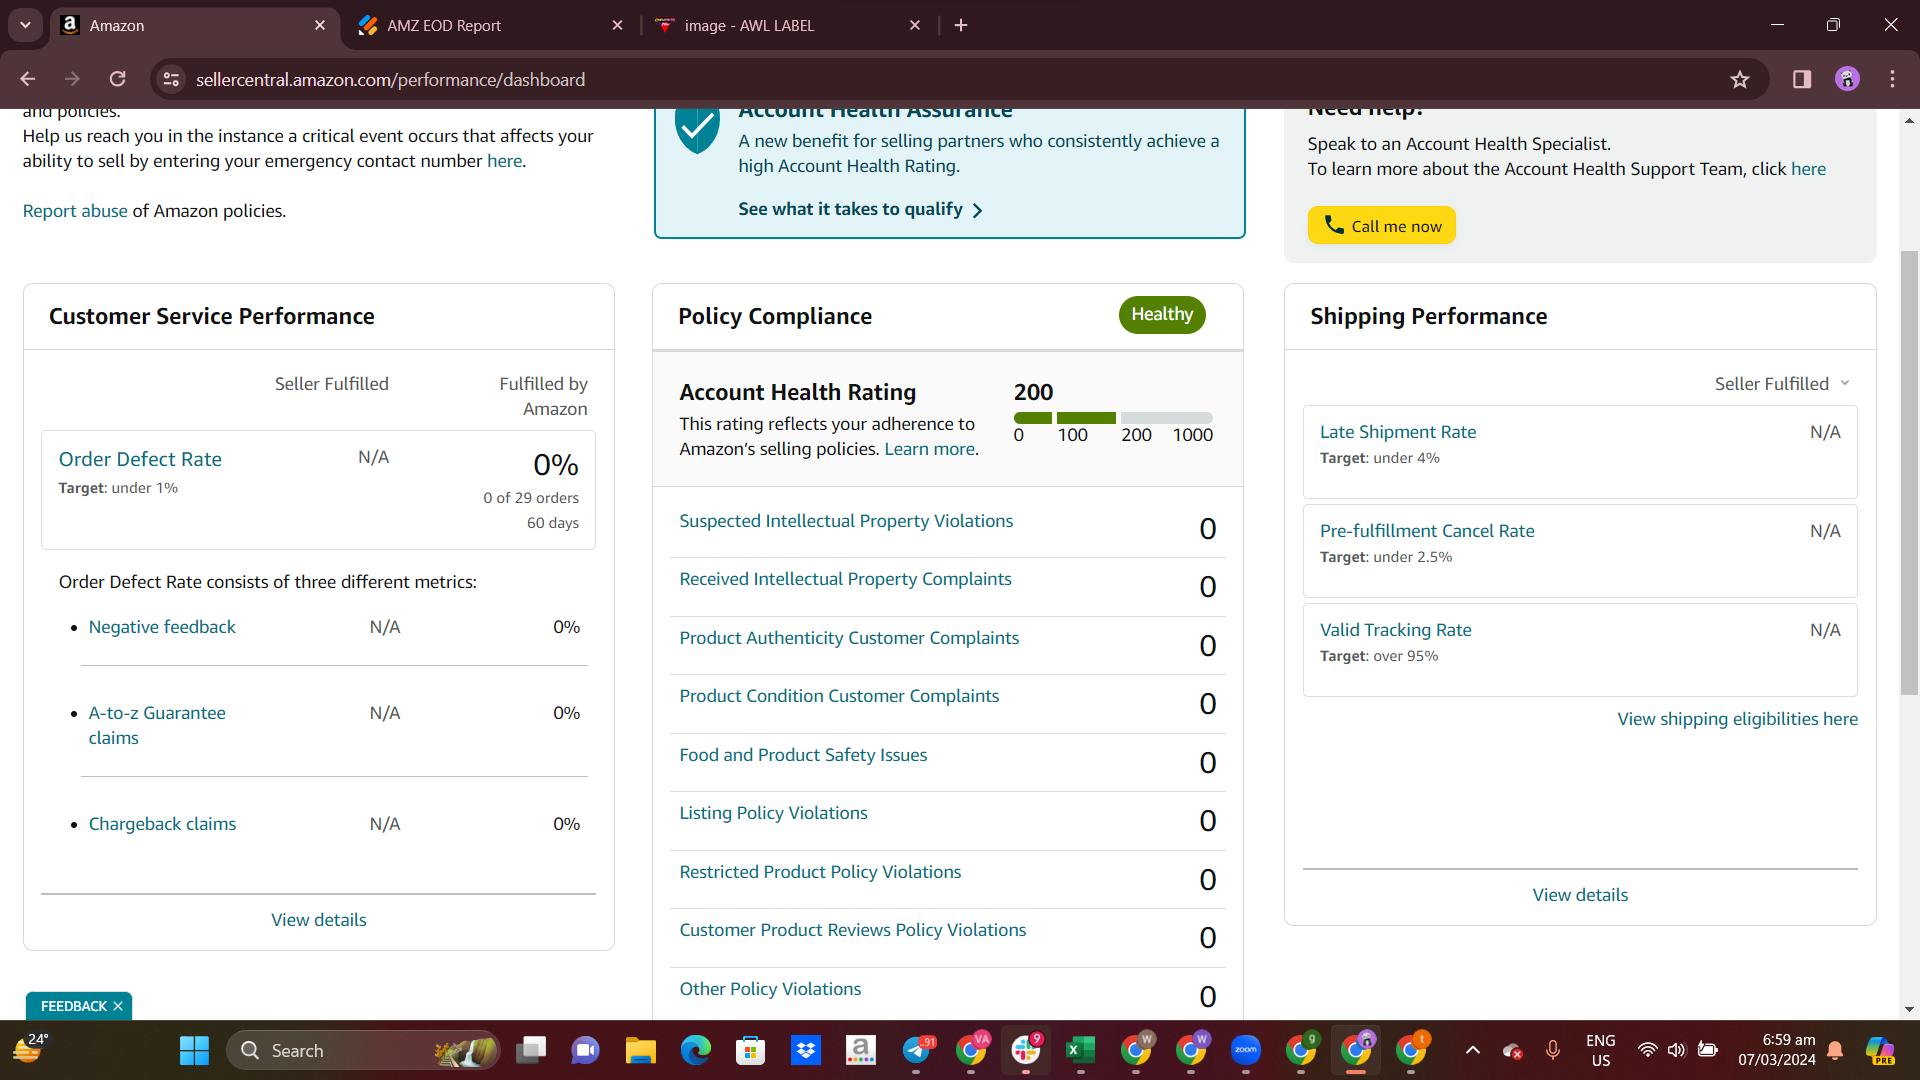
Task: Open A-to-z Guarantee claims link
Action: click(x=157, y=725)
